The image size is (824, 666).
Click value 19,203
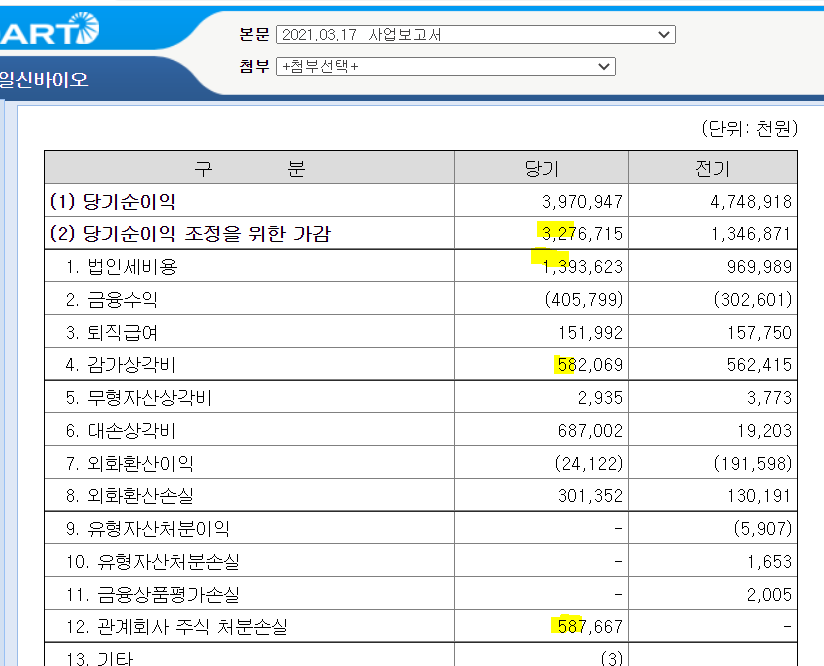(765, 431)
